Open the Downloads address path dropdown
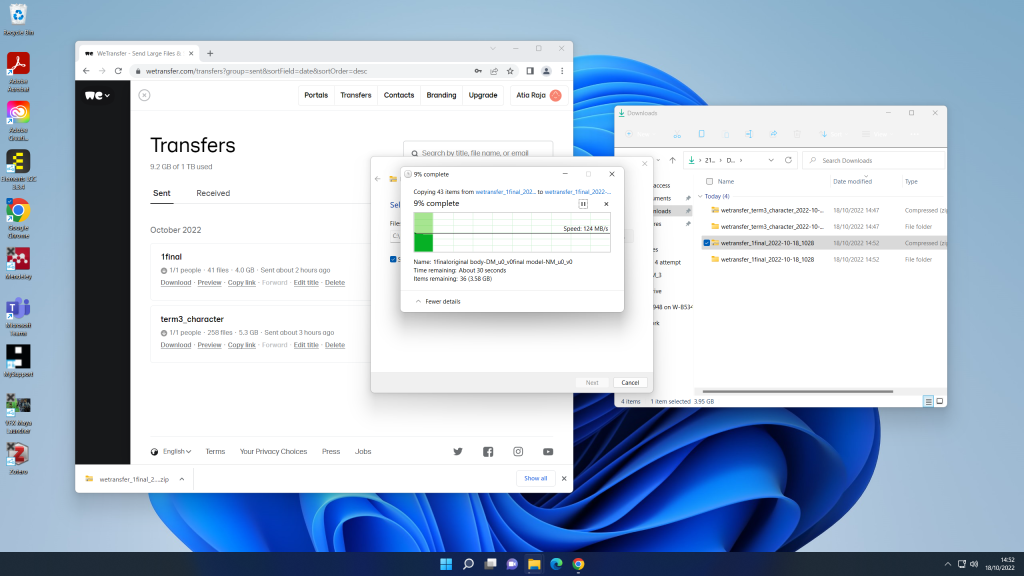The image size is (1024, 576). tap(771, 161)
